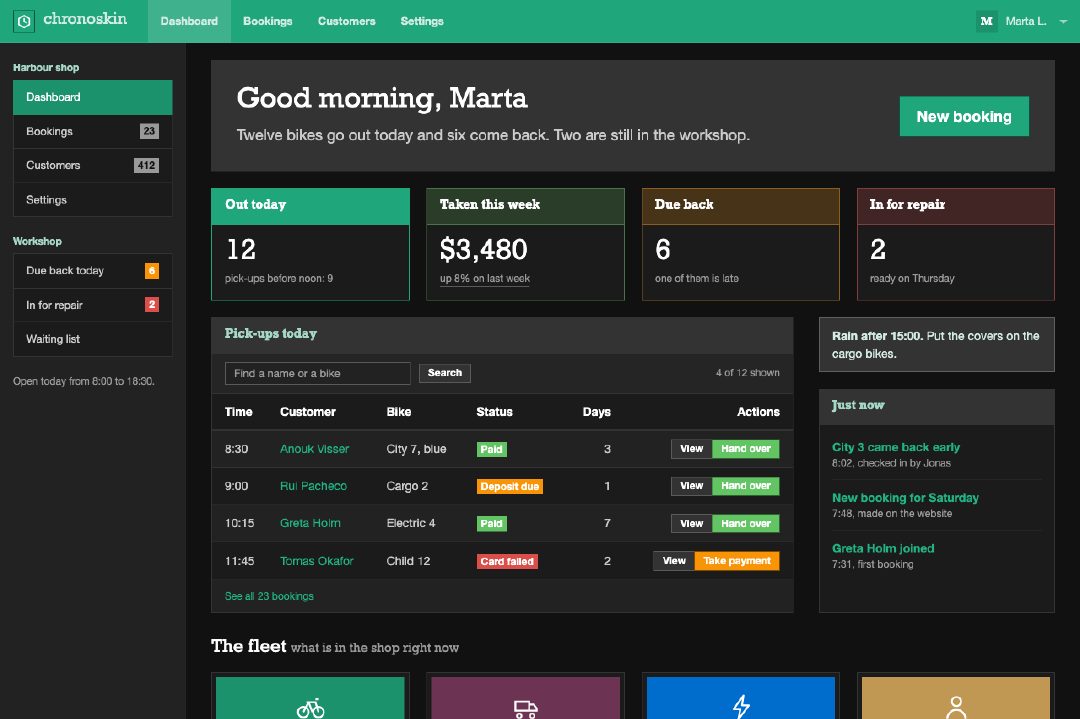The image size is (1080, 719).
Task: Select Settings in the sidebar
Action: click(x=92, y=200)
